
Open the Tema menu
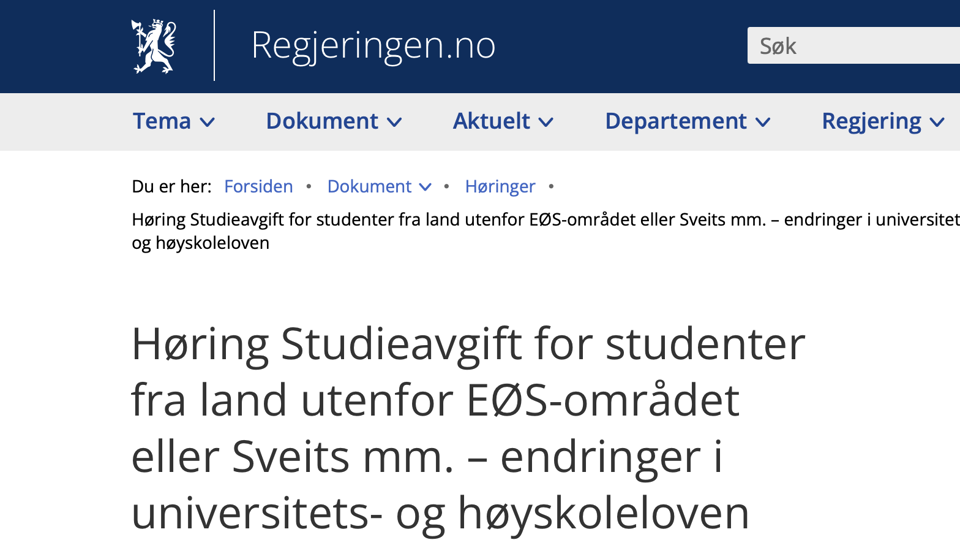(x=162, y=121)
